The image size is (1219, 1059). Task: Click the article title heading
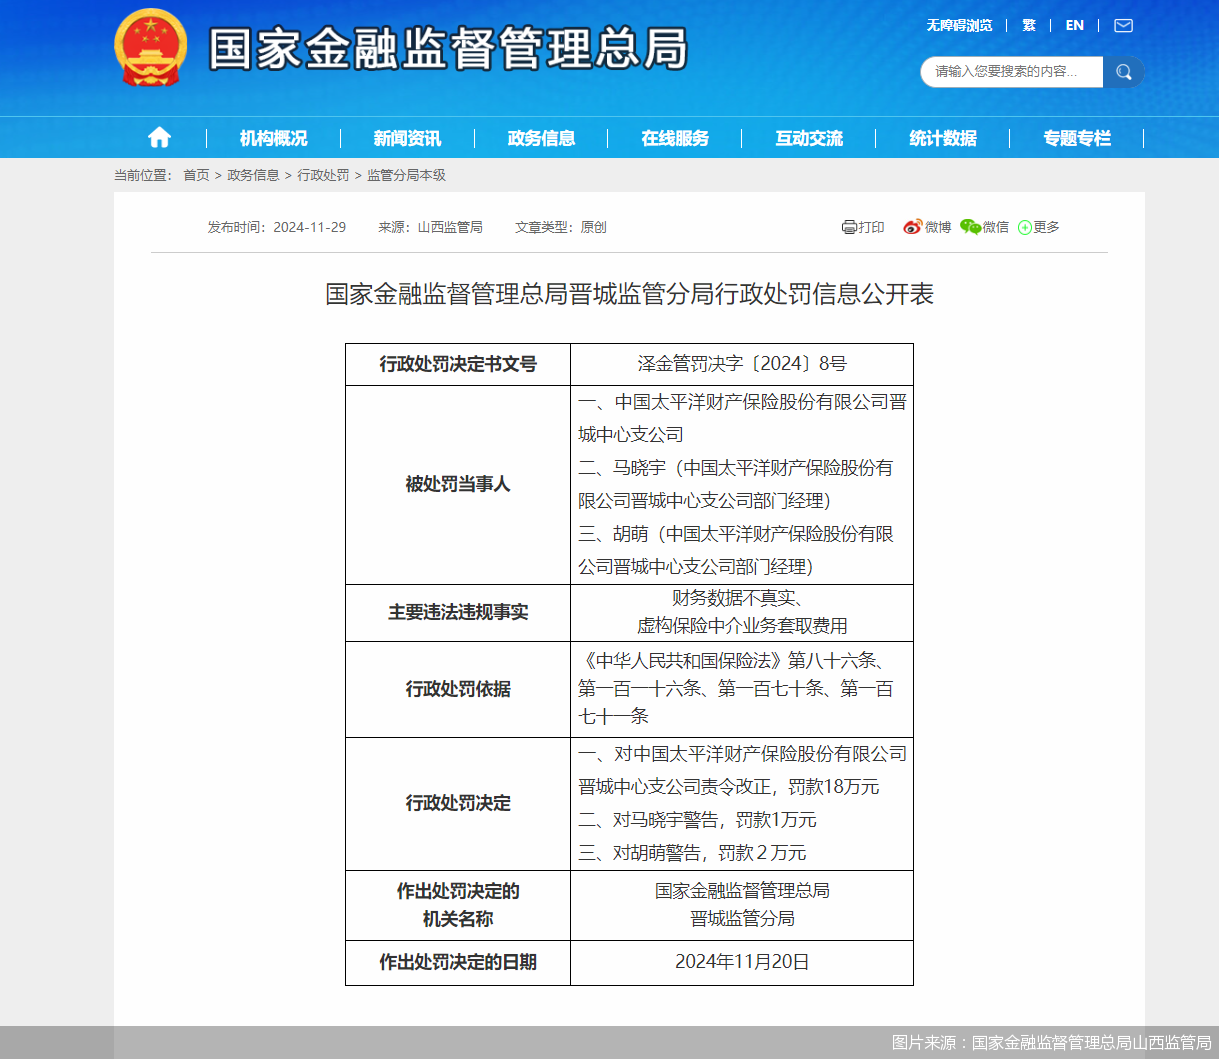629,294
